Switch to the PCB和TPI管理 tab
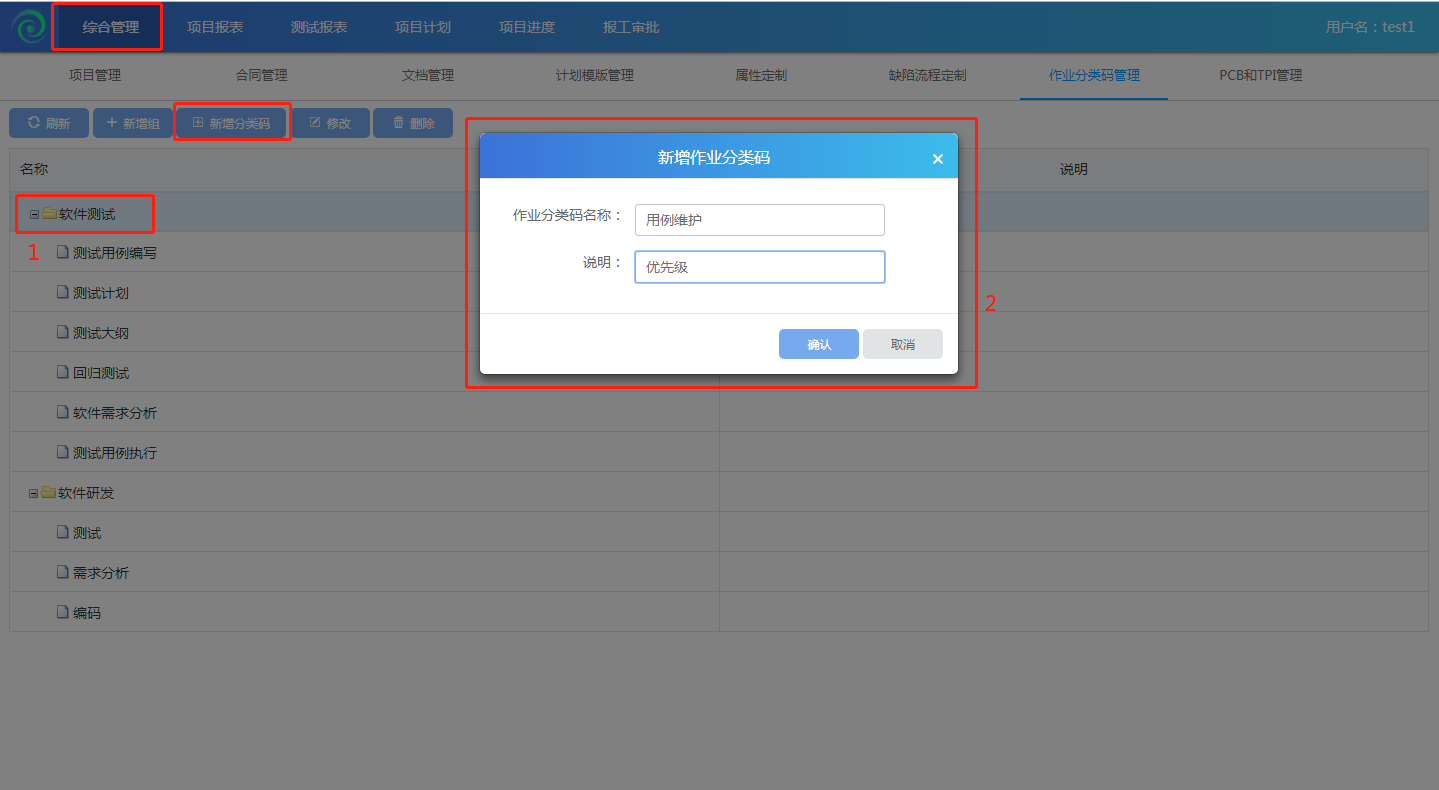This screenshot has height=790, width=1439. point(1260,75)
